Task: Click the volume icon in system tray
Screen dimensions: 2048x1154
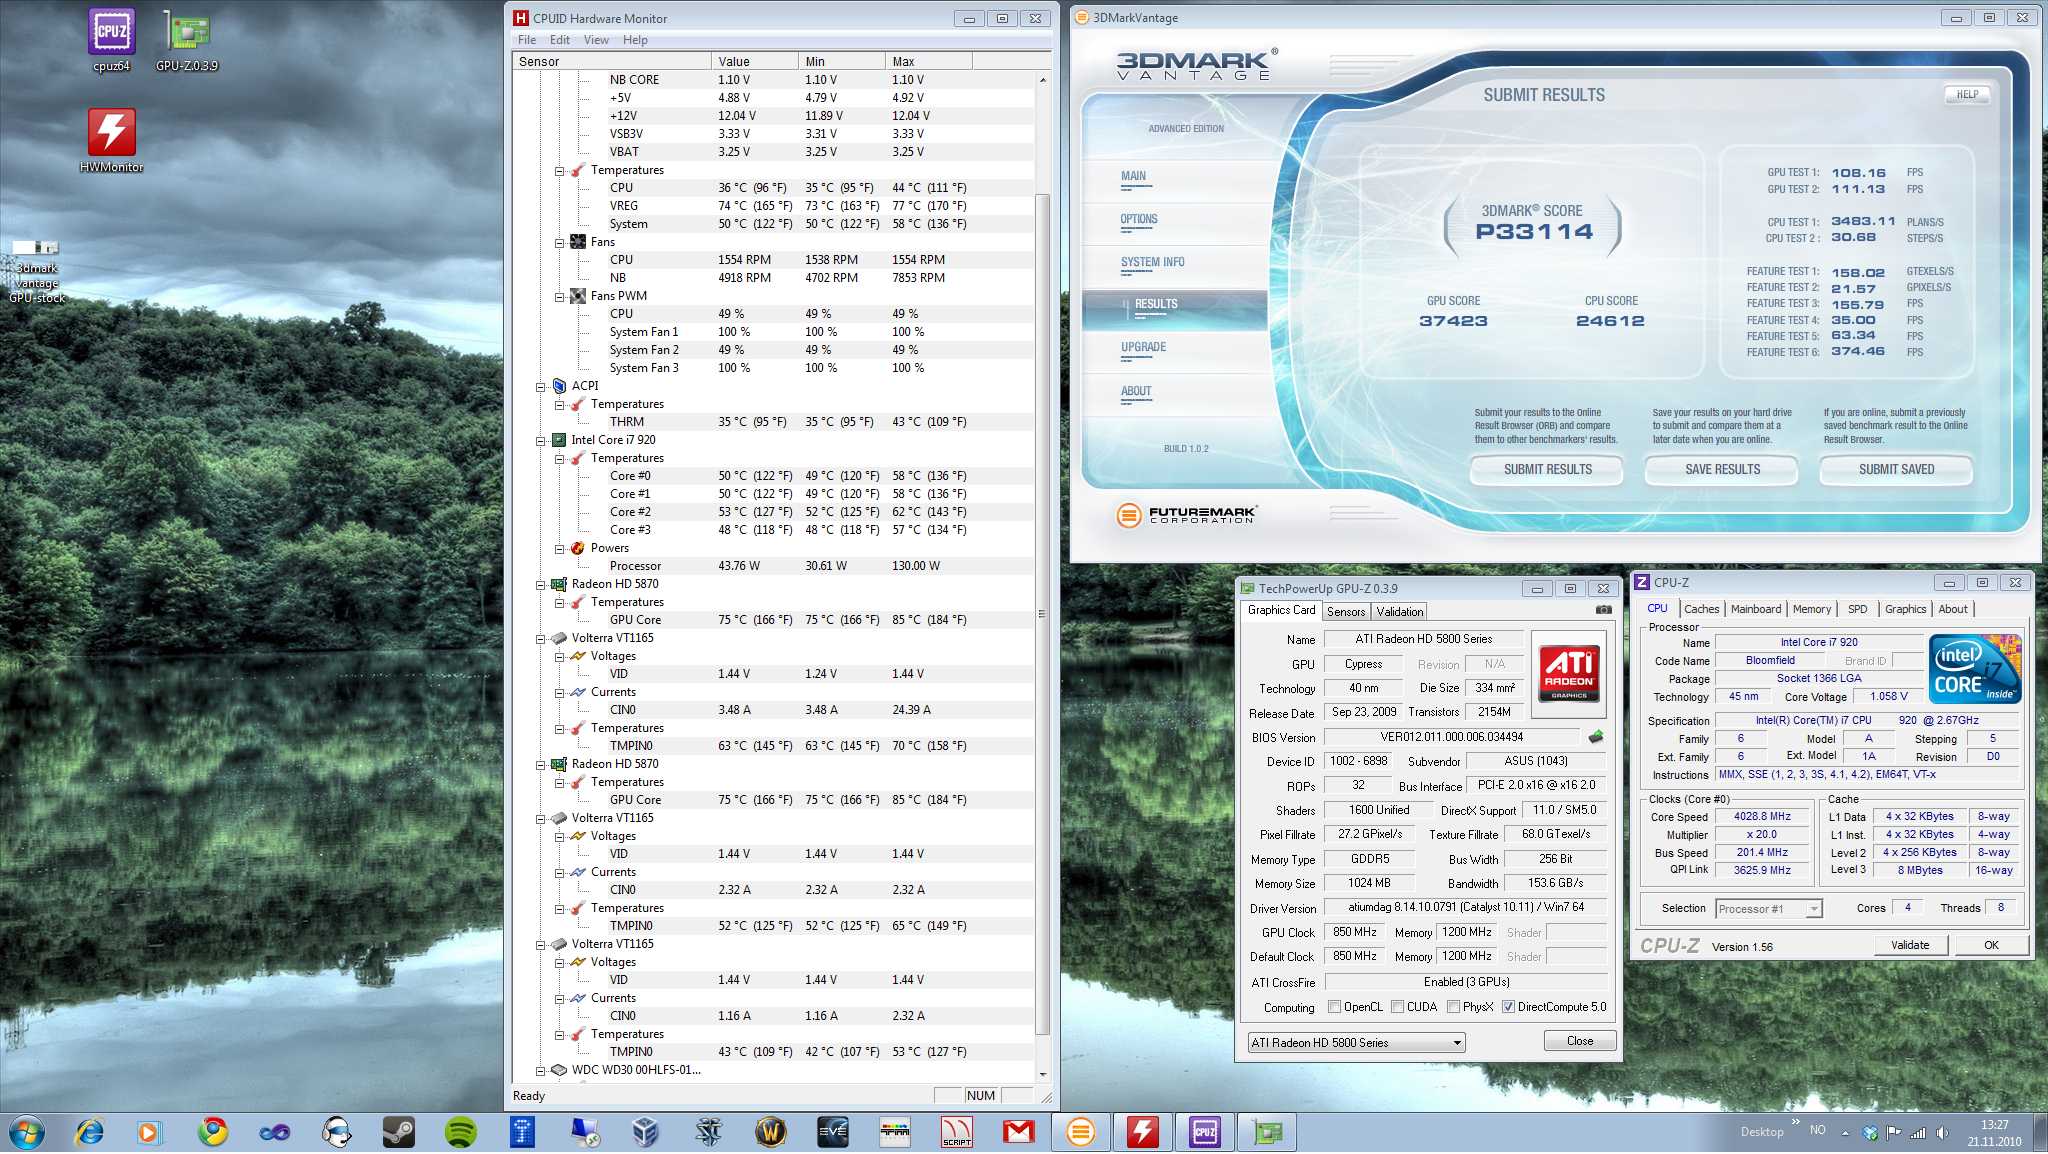Action: [x=1941, y=1132]
